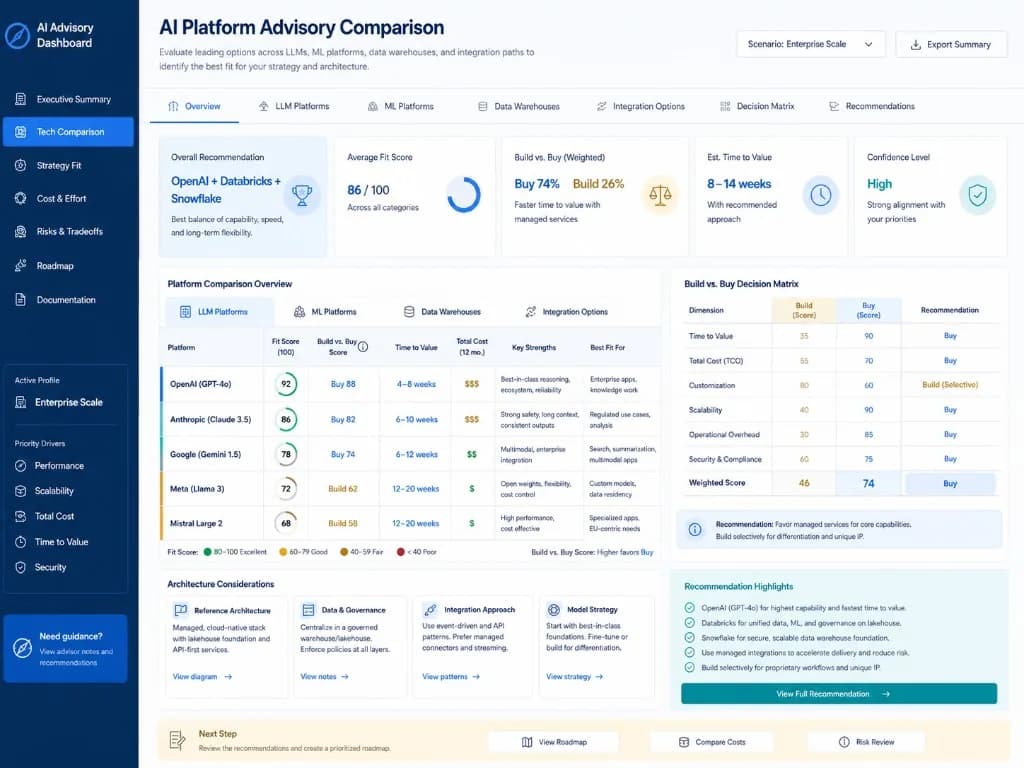This screenshot has width=1024, height=768.
Task: Click the Data & Governance card icon
Action: point(308,610)
